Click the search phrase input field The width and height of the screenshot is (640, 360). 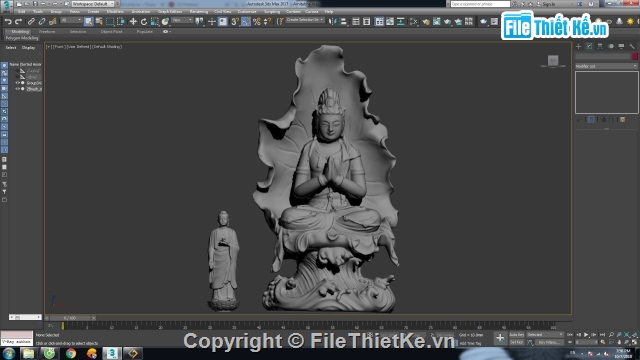point(480,4)
